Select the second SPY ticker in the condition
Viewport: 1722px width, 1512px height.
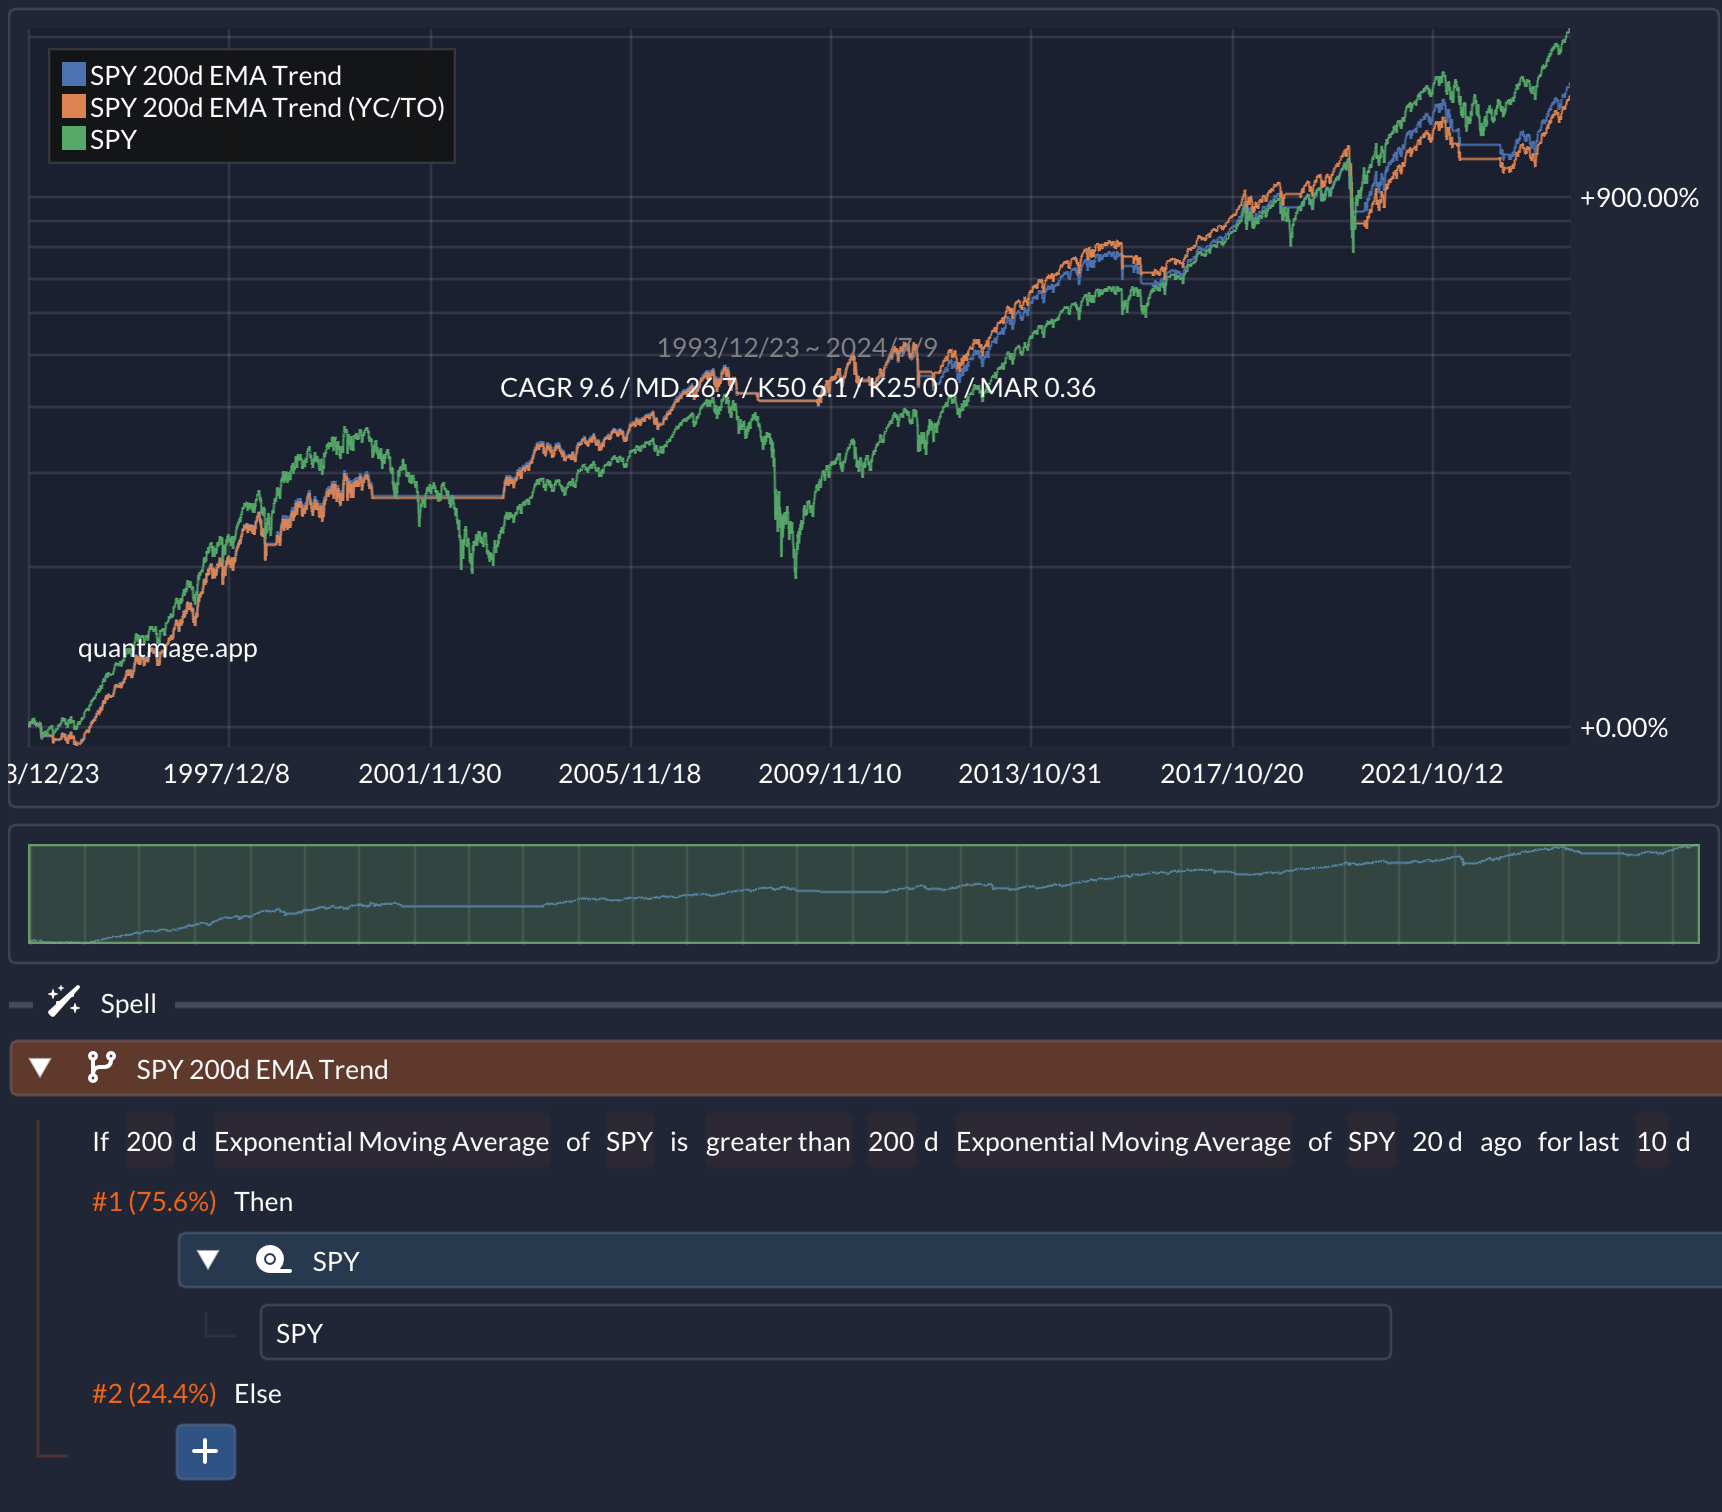(x=1371, y=1141)
